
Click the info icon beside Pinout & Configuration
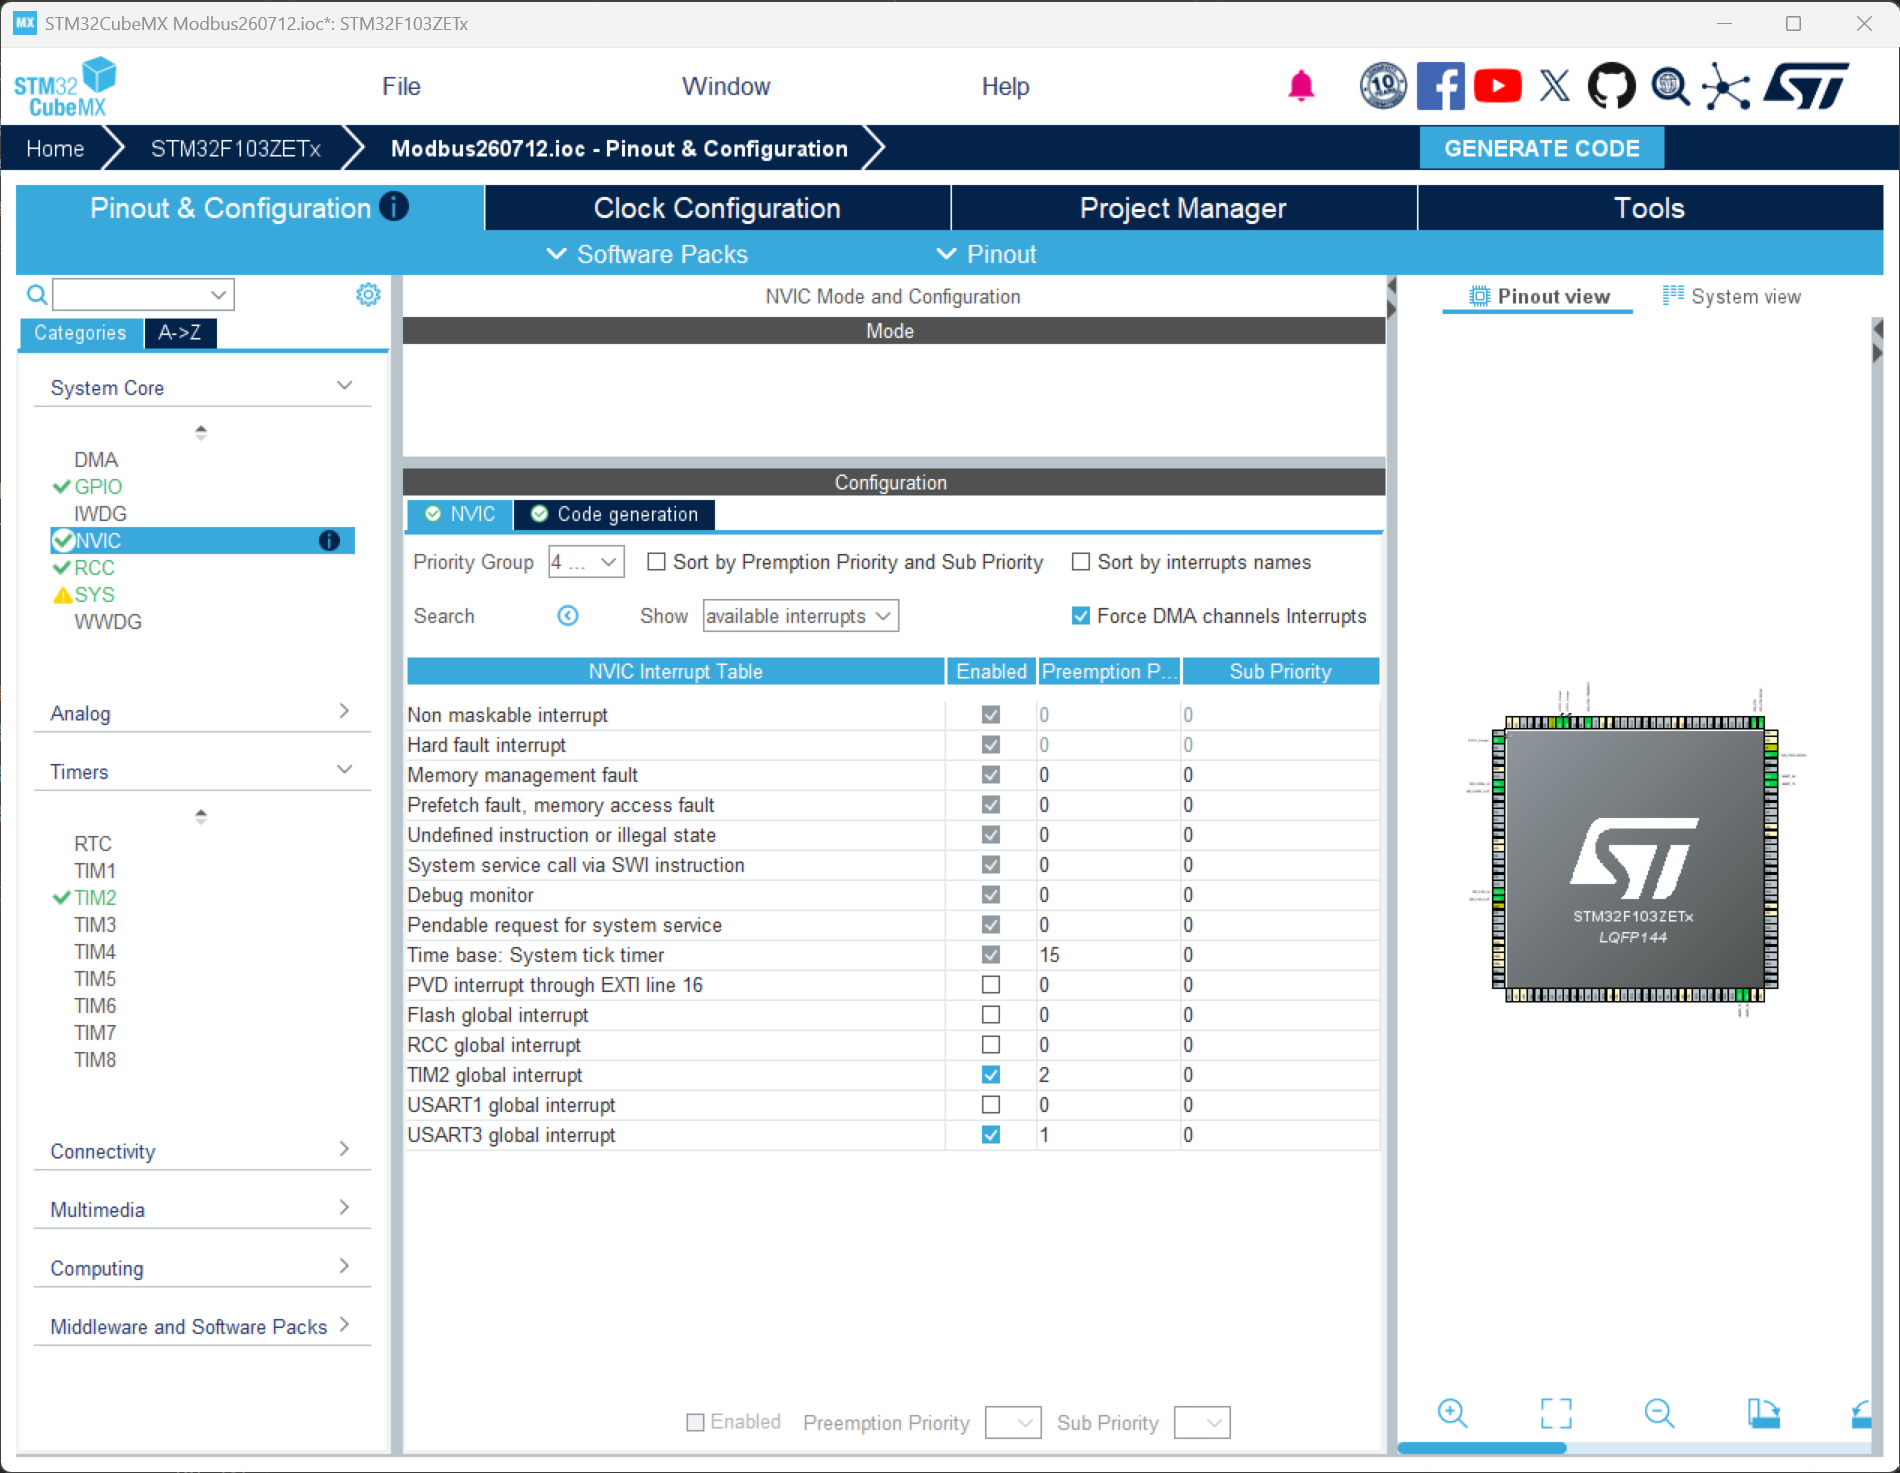click(x=394, y=206)
